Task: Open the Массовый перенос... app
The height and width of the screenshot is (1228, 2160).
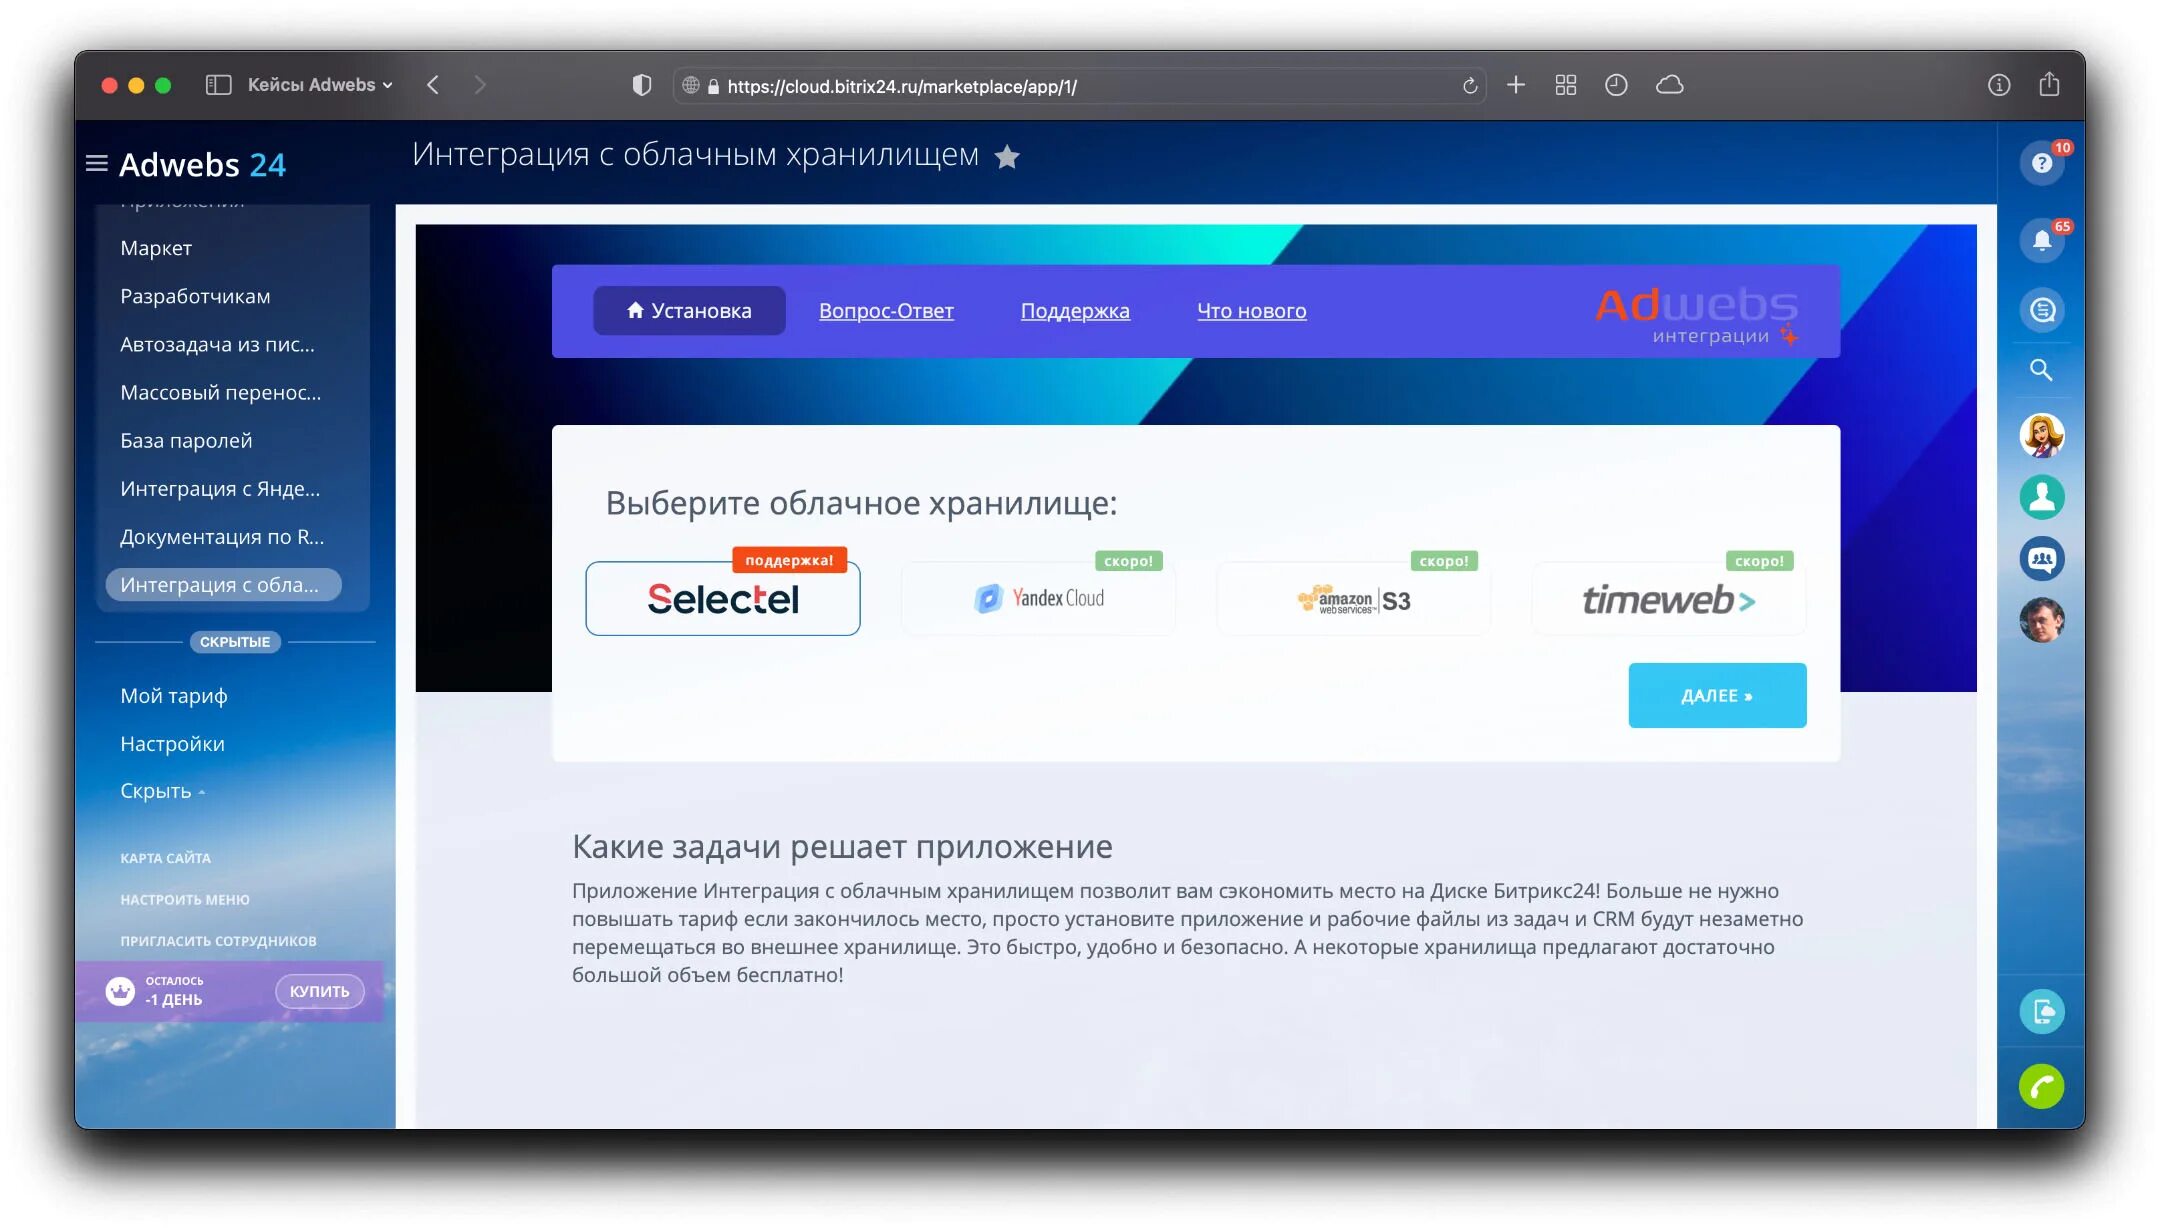Action: pyautogui.click(x=221, y=392)
